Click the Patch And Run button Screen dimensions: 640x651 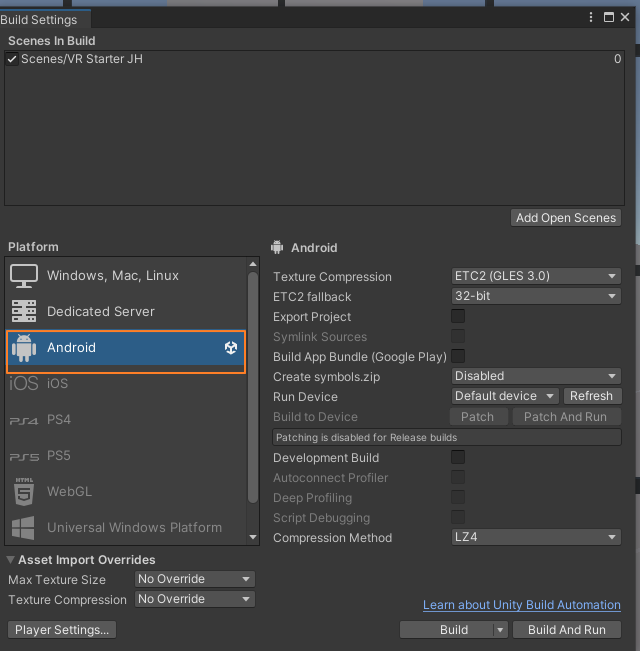566,416
